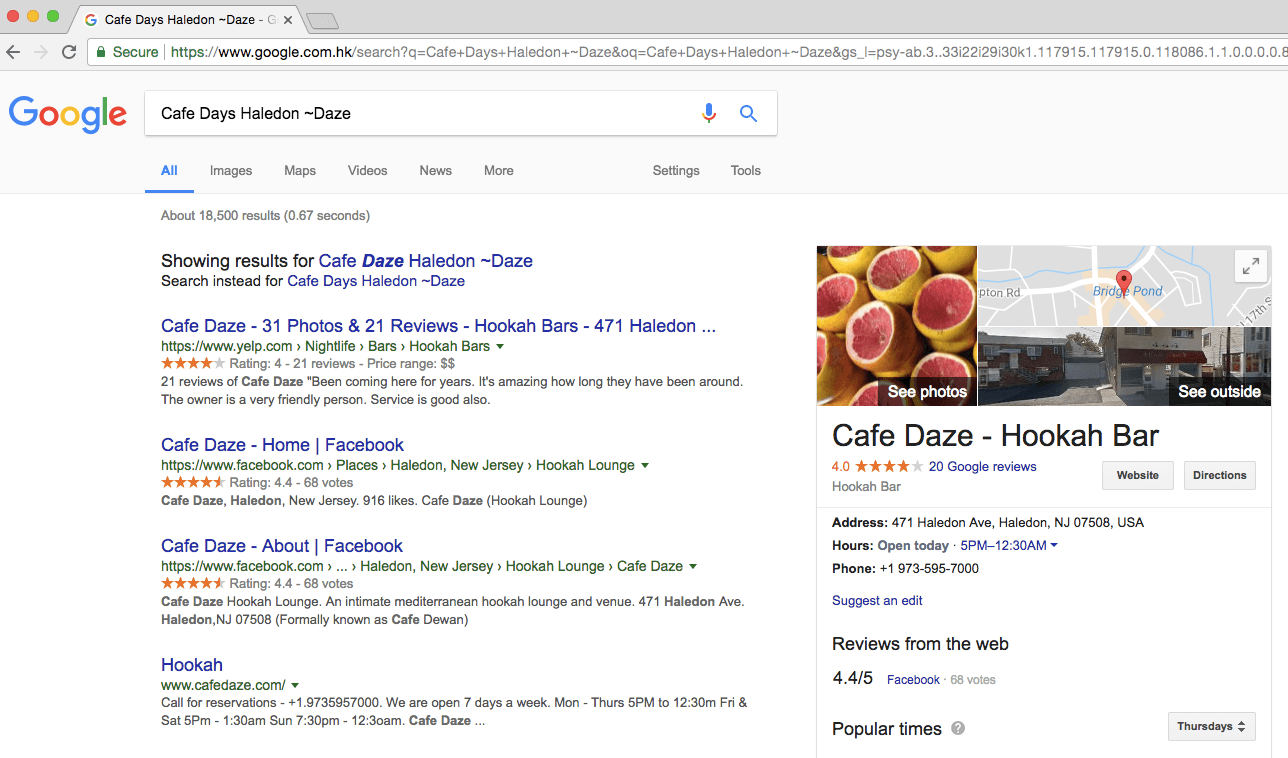Click the voice search microphone icon
The height and width of the screenshot is (758, 1288).
click(x=709, y=113)
